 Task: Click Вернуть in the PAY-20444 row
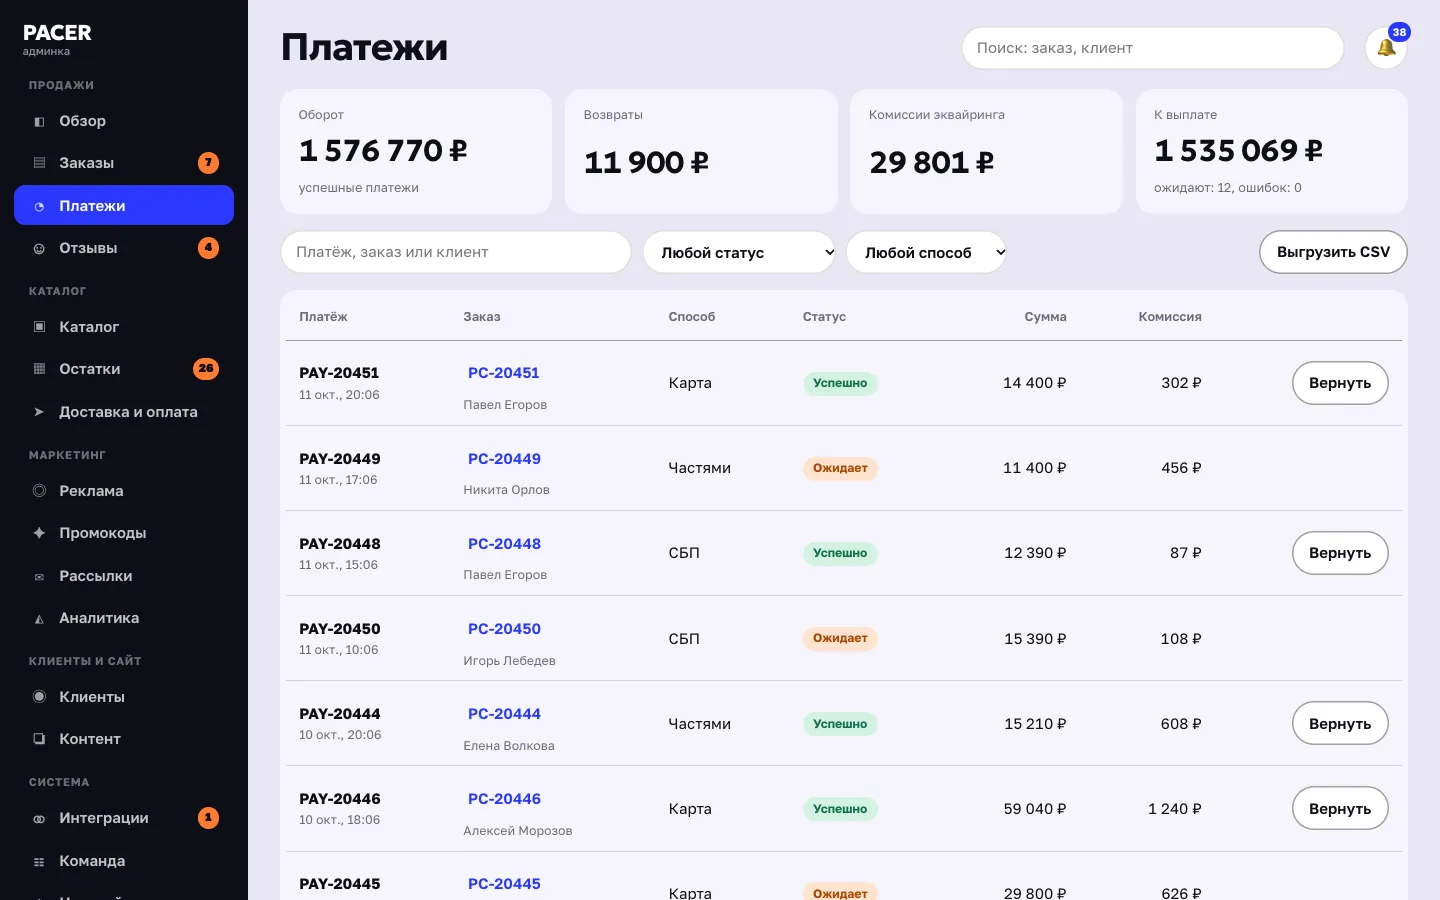pyautogui.click(x=1340, y=724)
